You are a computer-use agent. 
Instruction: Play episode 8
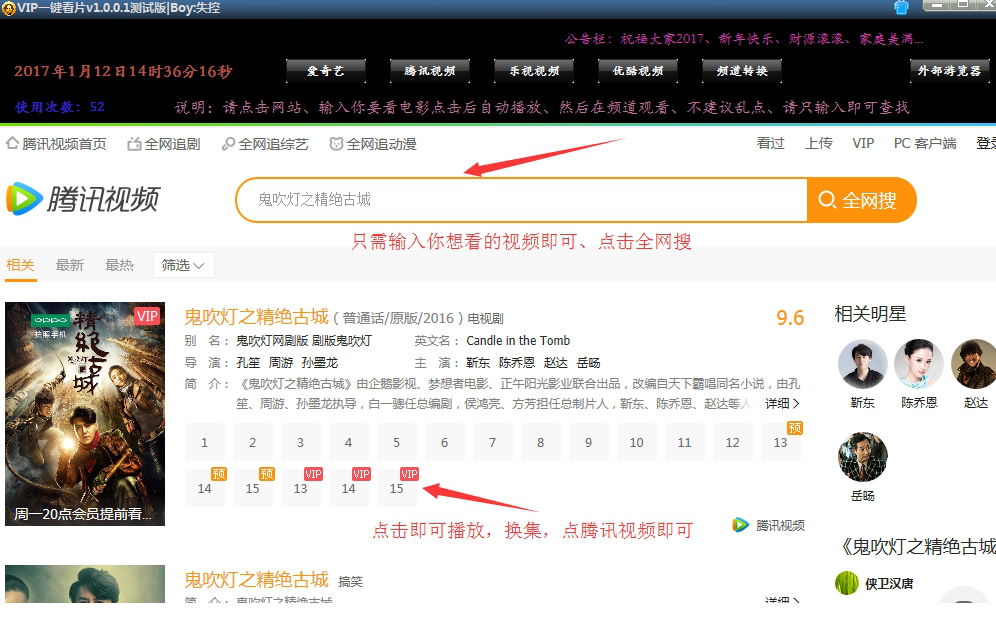(x=541, y=442)
